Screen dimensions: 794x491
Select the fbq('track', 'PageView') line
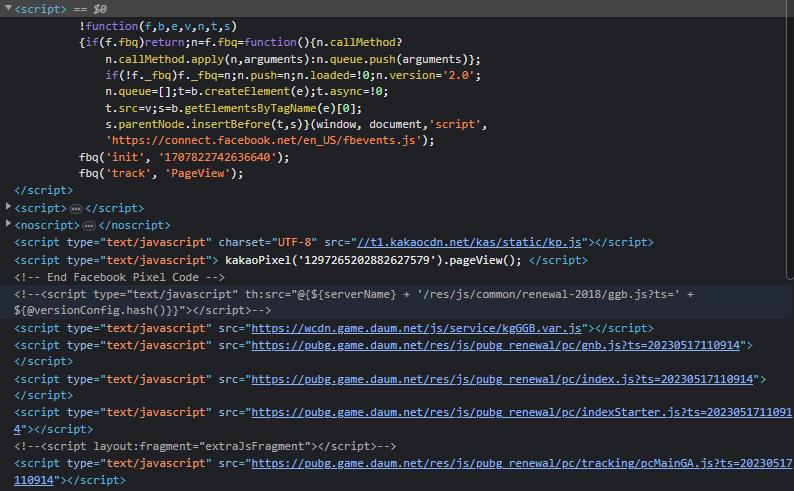[x=161, y=174]
